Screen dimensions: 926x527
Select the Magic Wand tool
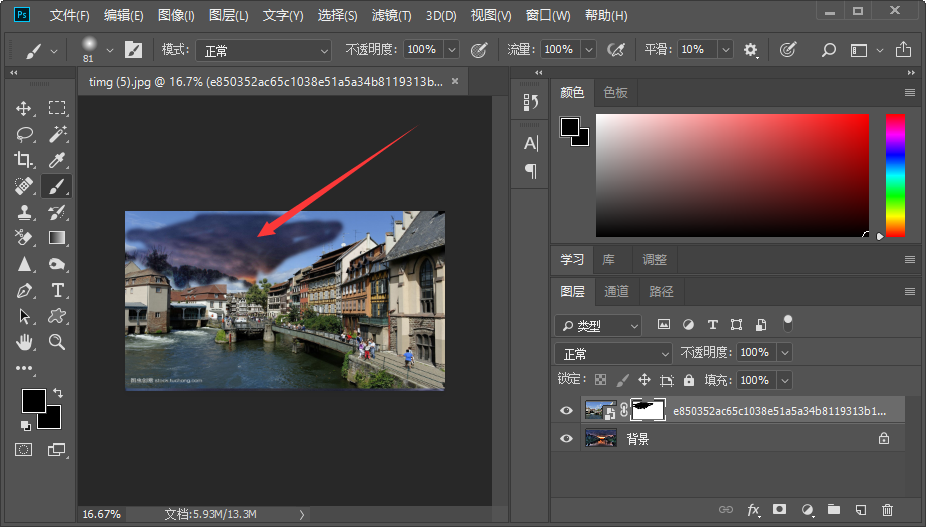point(57,134)
